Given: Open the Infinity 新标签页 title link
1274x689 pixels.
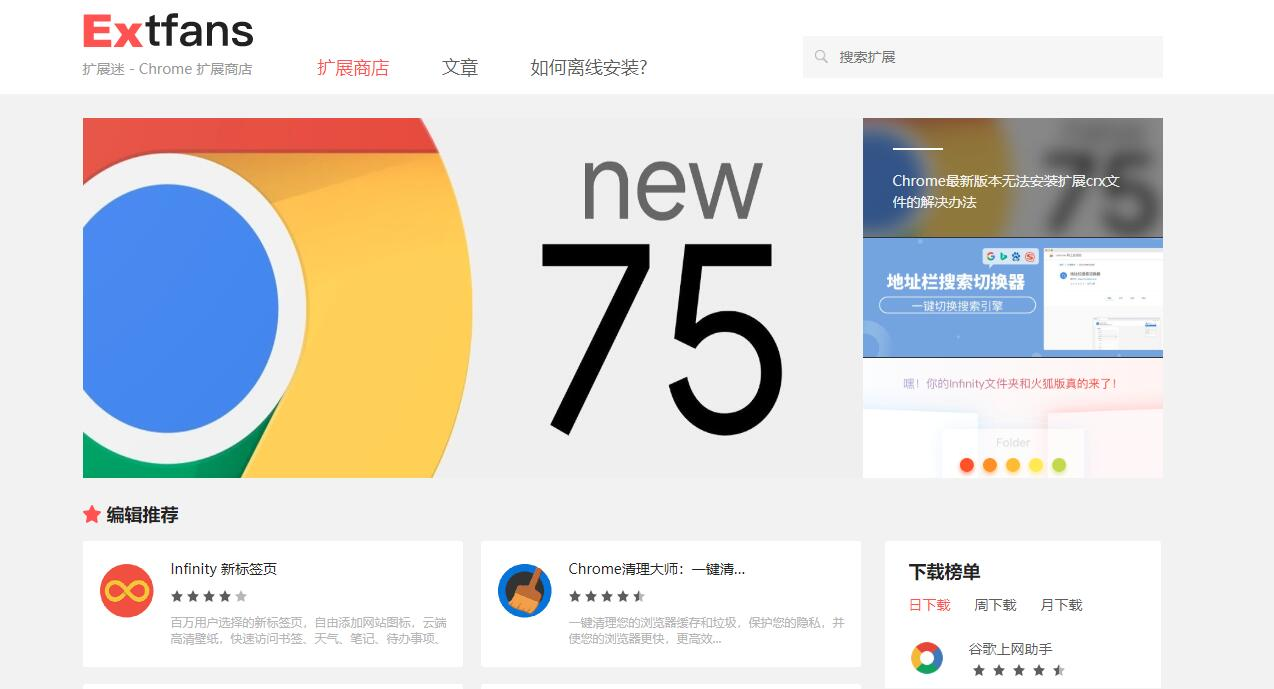Looking at the screenshot, I should [224, 569].
